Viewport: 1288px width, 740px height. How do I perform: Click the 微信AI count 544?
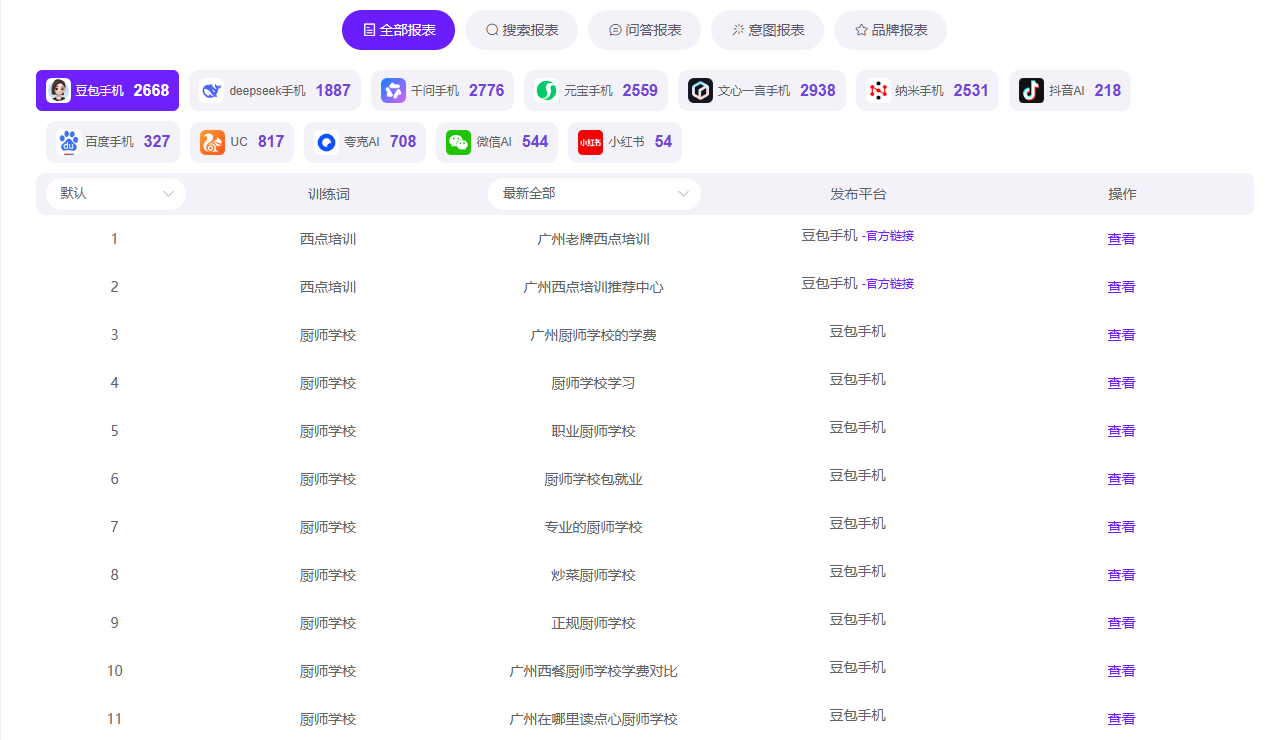pyautogui.click(x=535, y=142)
